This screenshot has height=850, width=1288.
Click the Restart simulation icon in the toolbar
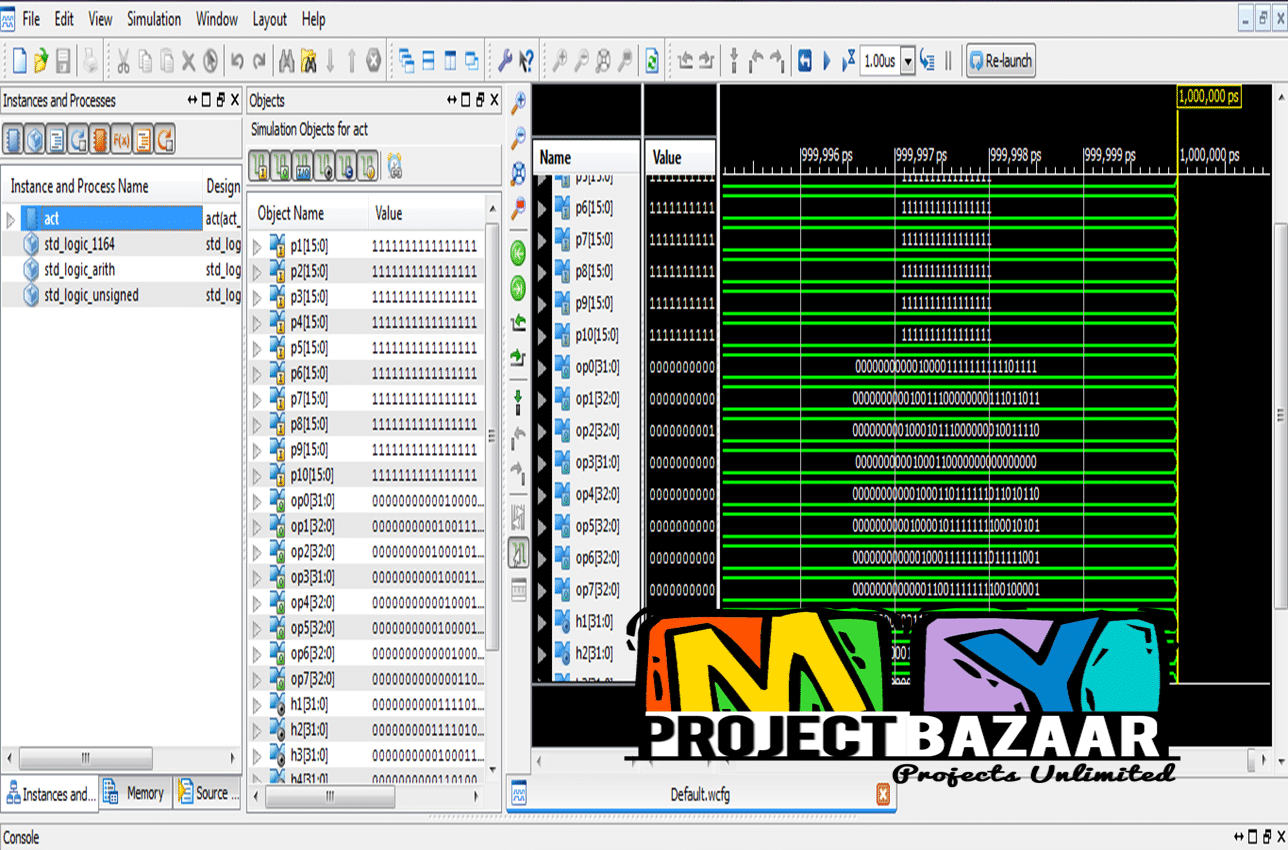[805, 61]
